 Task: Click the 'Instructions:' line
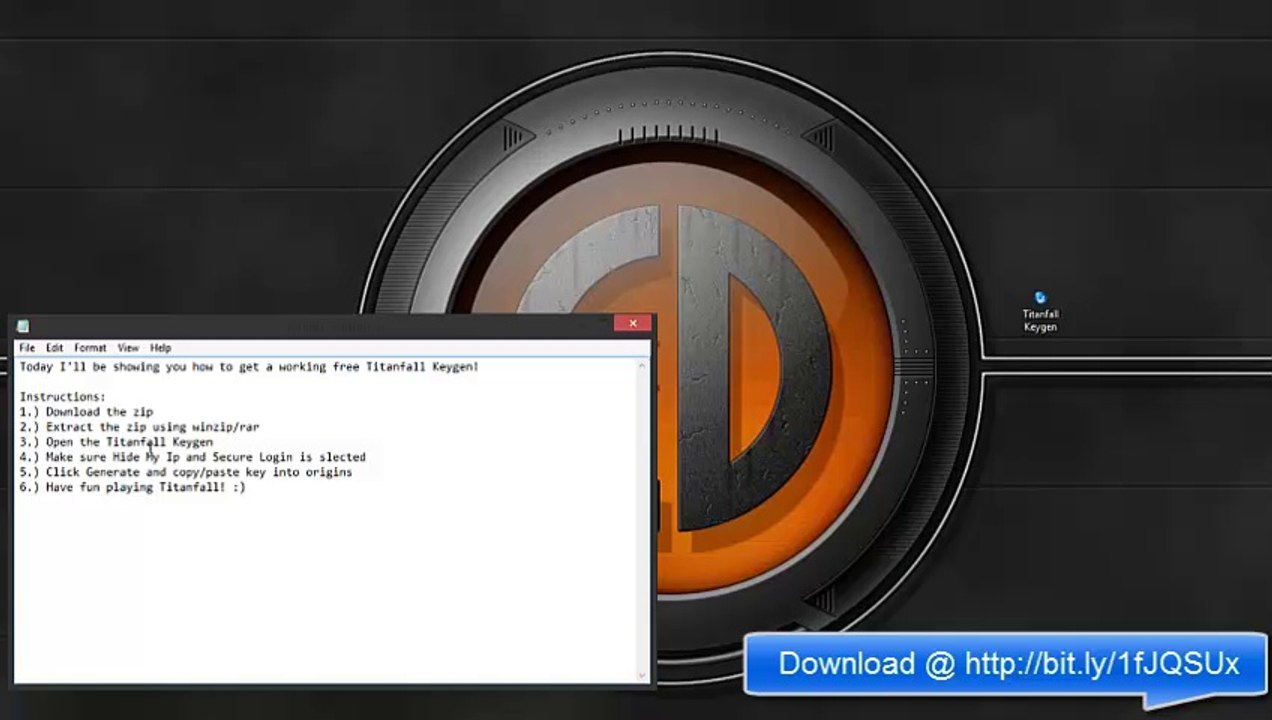click(x=62, y=397)
